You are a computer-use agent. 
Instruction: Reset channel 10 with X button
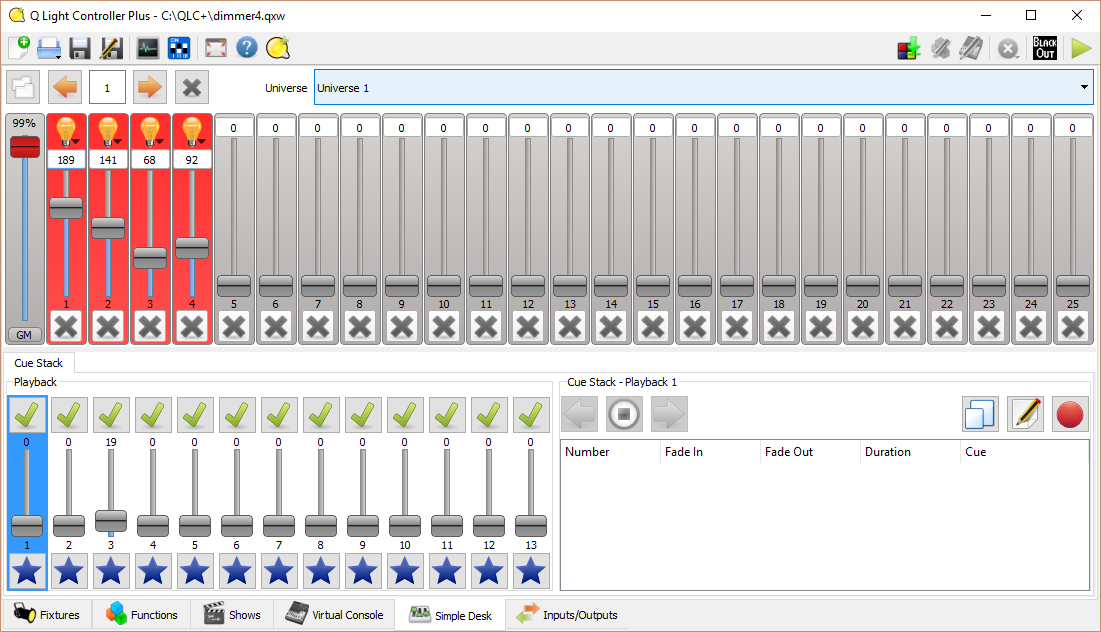coord(444,327)
